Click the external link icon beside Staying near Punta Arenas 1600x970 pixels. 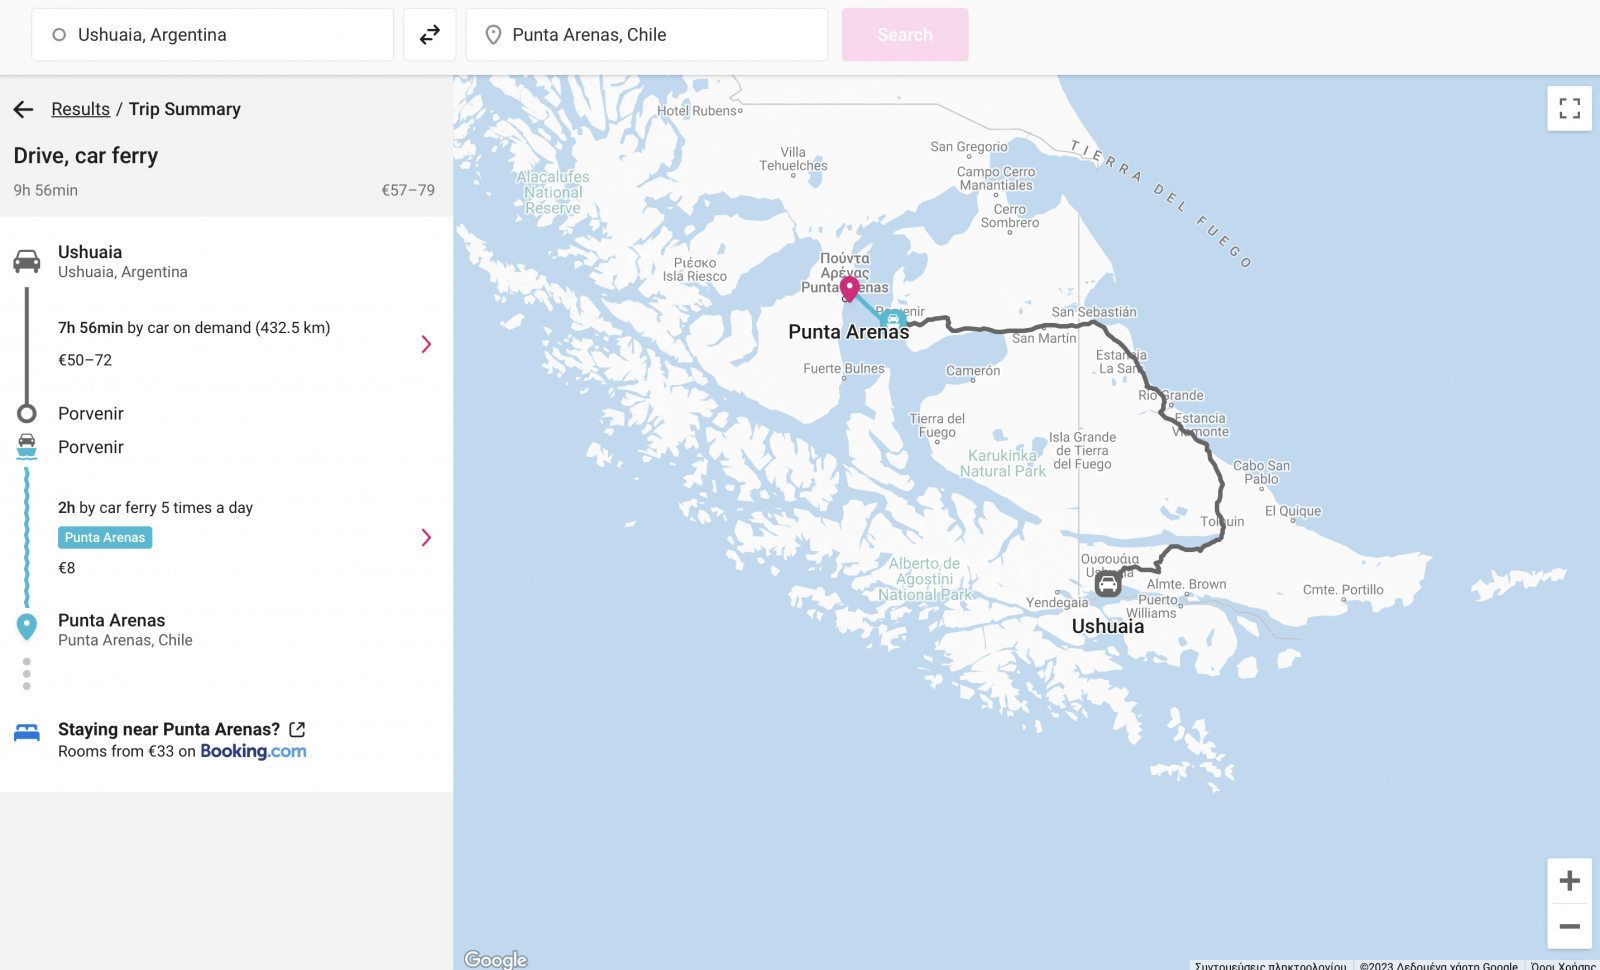[297, 730]
